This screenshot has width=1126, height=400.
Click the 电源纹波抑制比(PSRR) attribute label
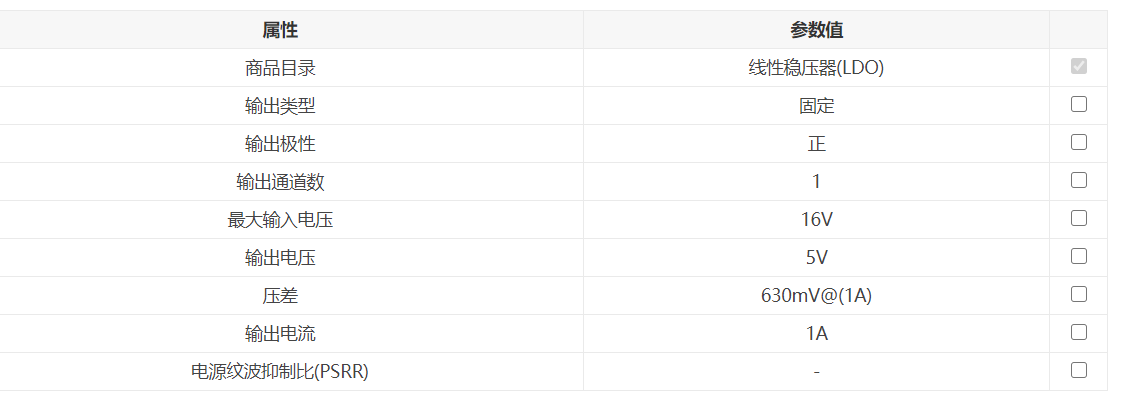(x=280, y=372)
